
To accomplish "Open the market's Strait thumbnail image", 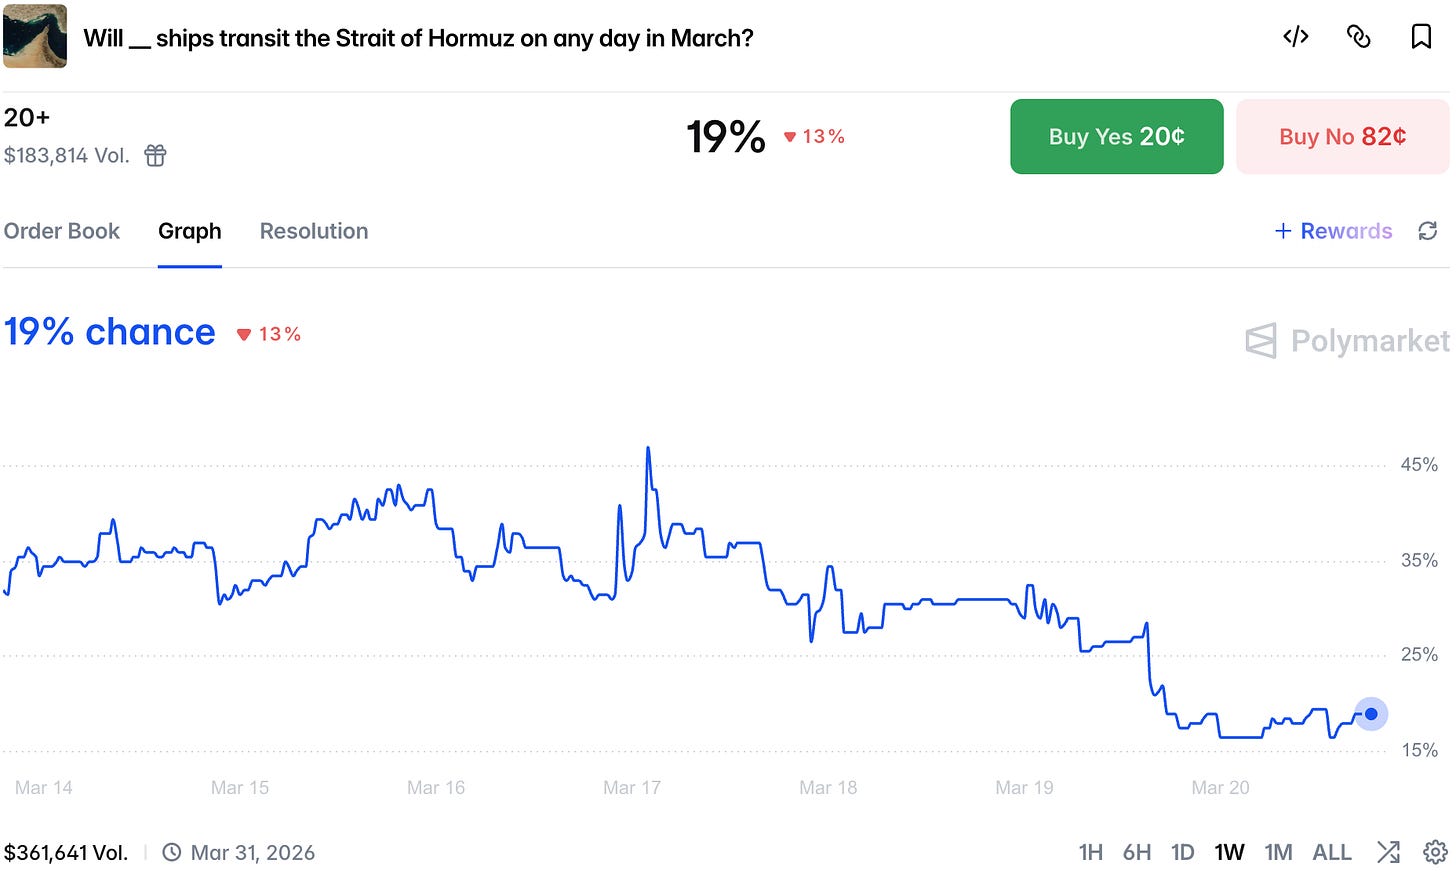I will pyautogui.click(x=35, y=36).
